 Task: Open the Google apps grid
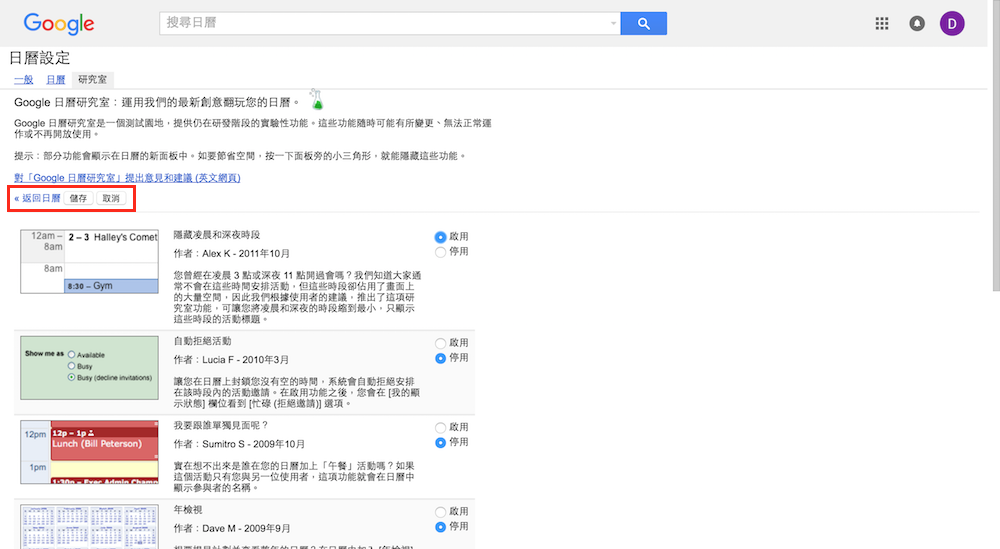(882, 24)
